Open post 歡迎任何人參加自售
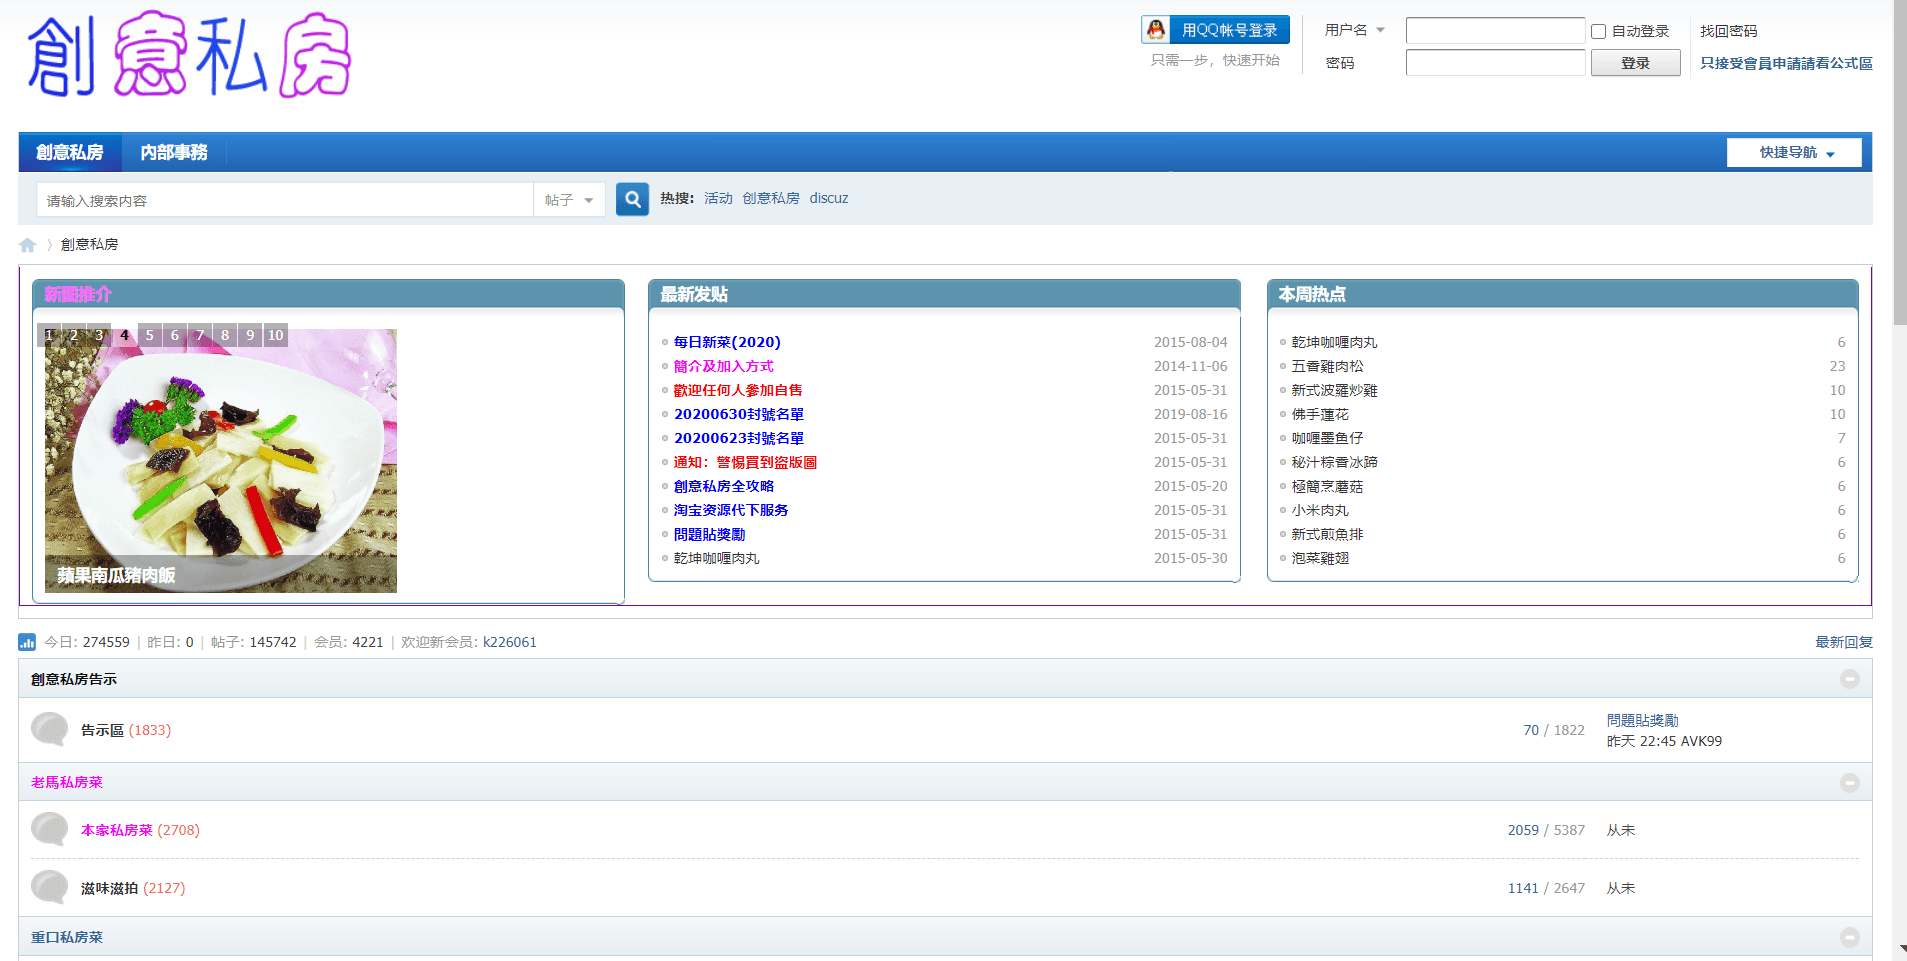1907x961 pixels. click(738, 390)
